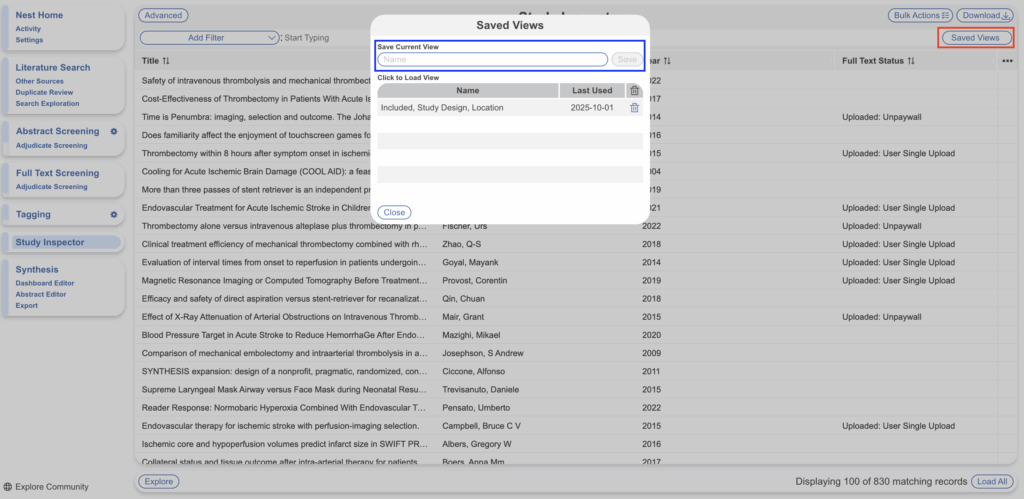This screenshot has height=499, width=1024.
Task: Close the Saved Views dialog
Action: (x=394, y=212)
